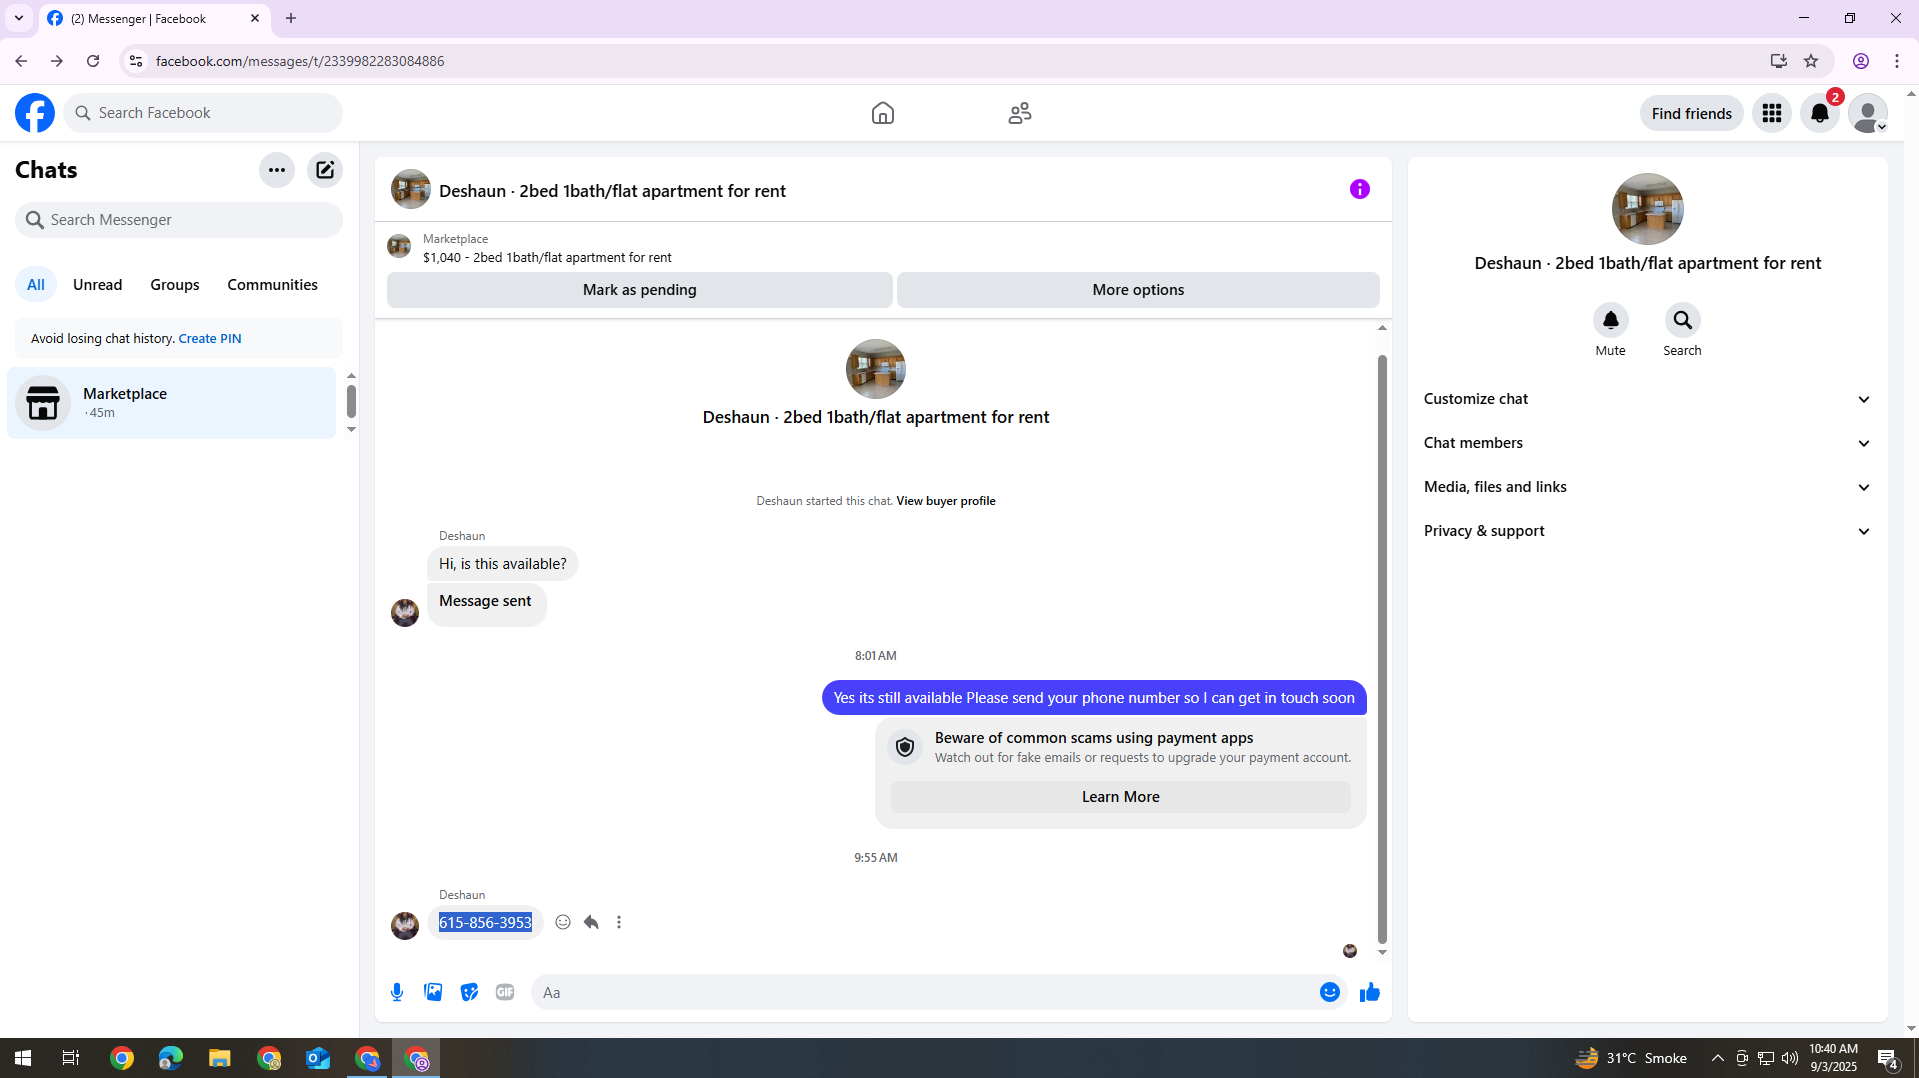
Task: Show hidden system tray icons
Action: [x=1717, y=1058]
